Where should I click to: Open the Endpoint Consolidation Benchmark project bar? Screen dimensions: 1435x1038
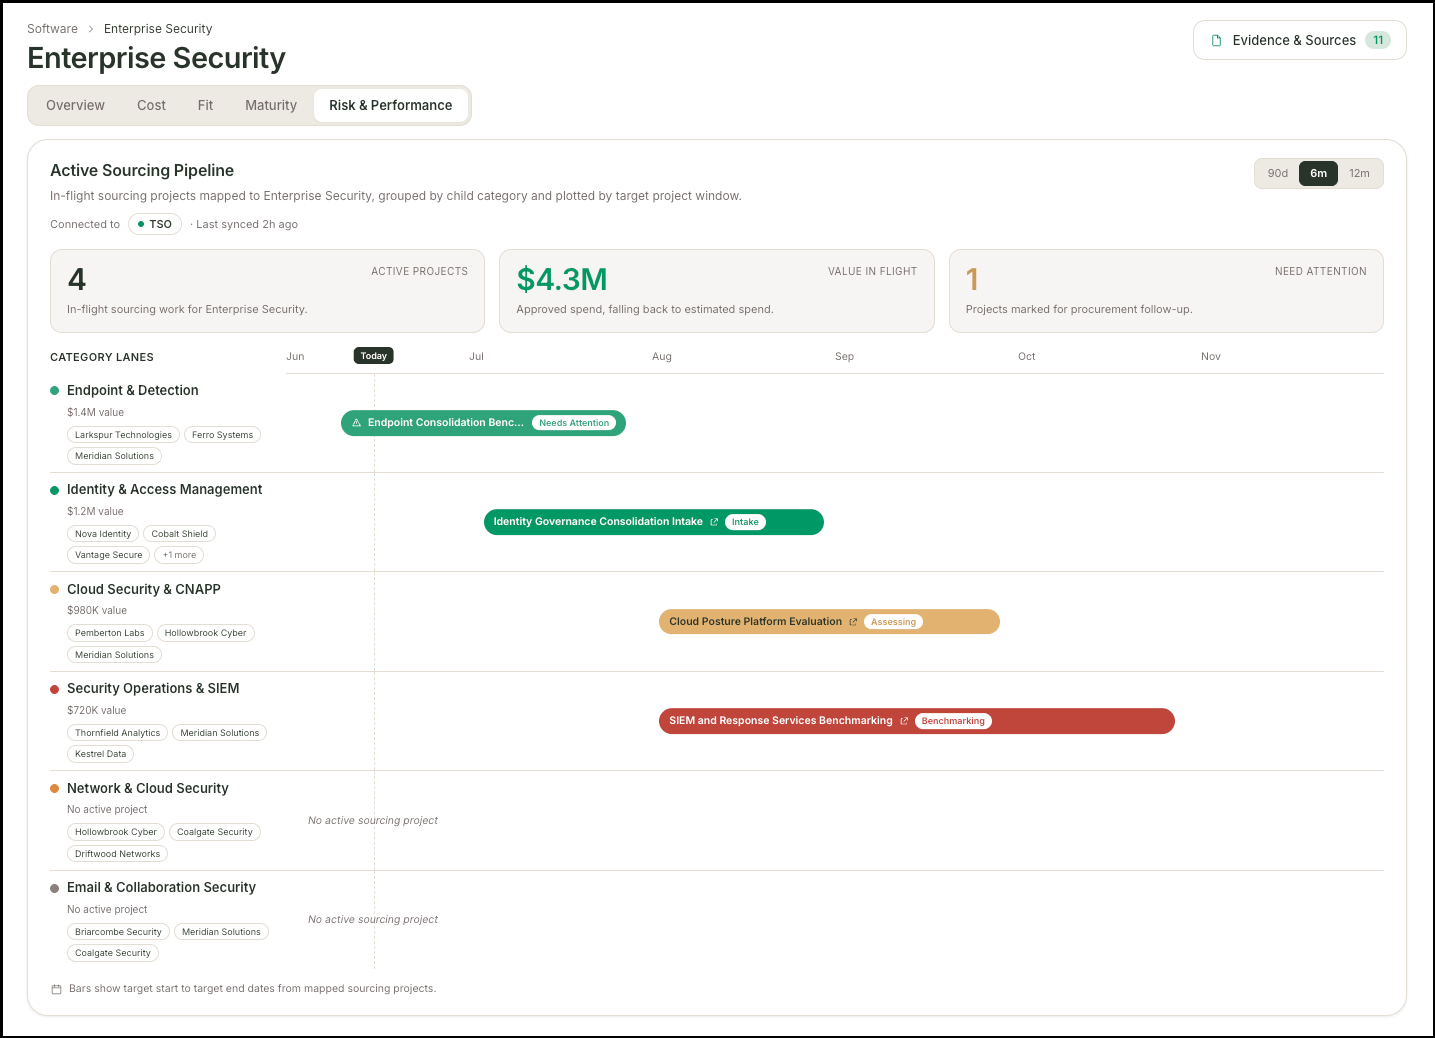click(483, 423)
